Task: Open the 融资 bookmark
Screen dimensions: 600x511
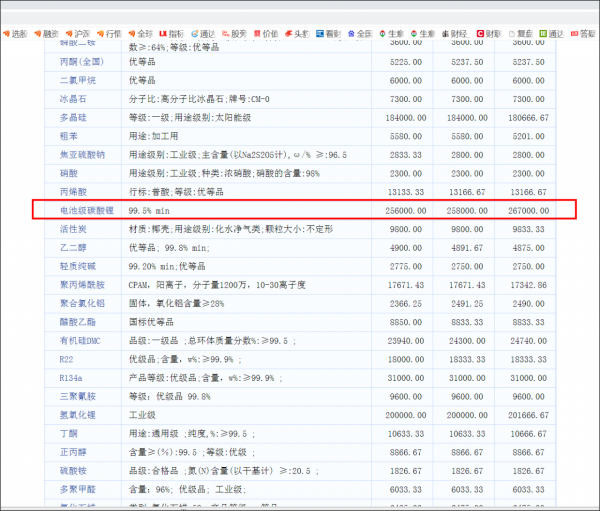Action: click(x=47, y=34)
